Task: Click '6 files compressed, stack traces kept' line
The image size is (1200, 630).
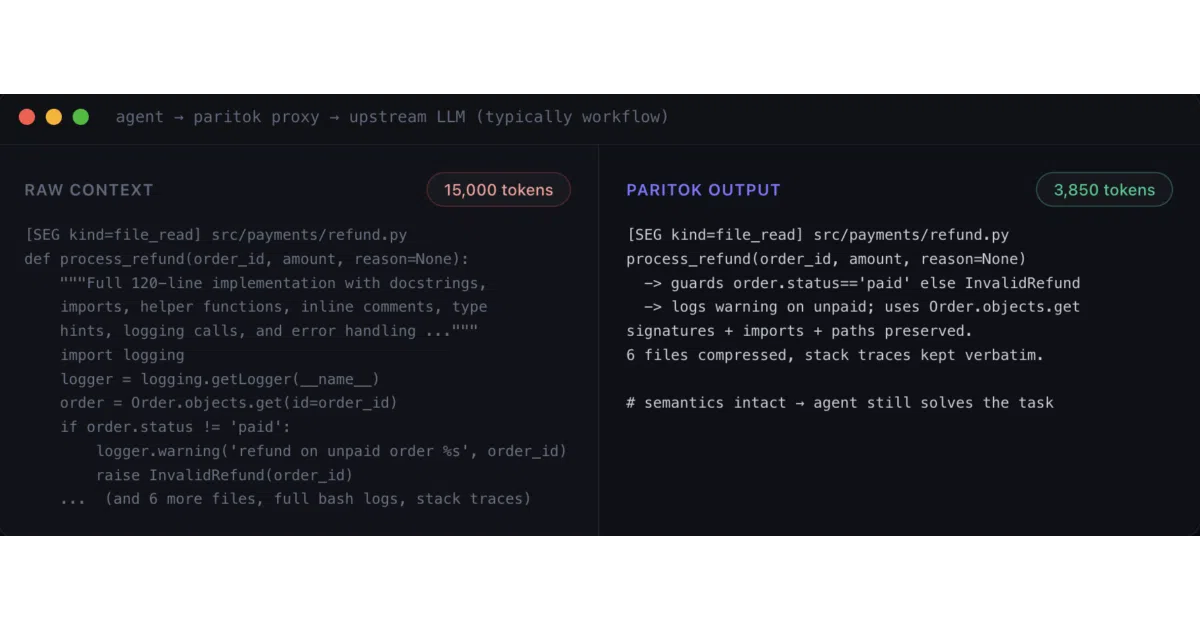Action: 835,355
